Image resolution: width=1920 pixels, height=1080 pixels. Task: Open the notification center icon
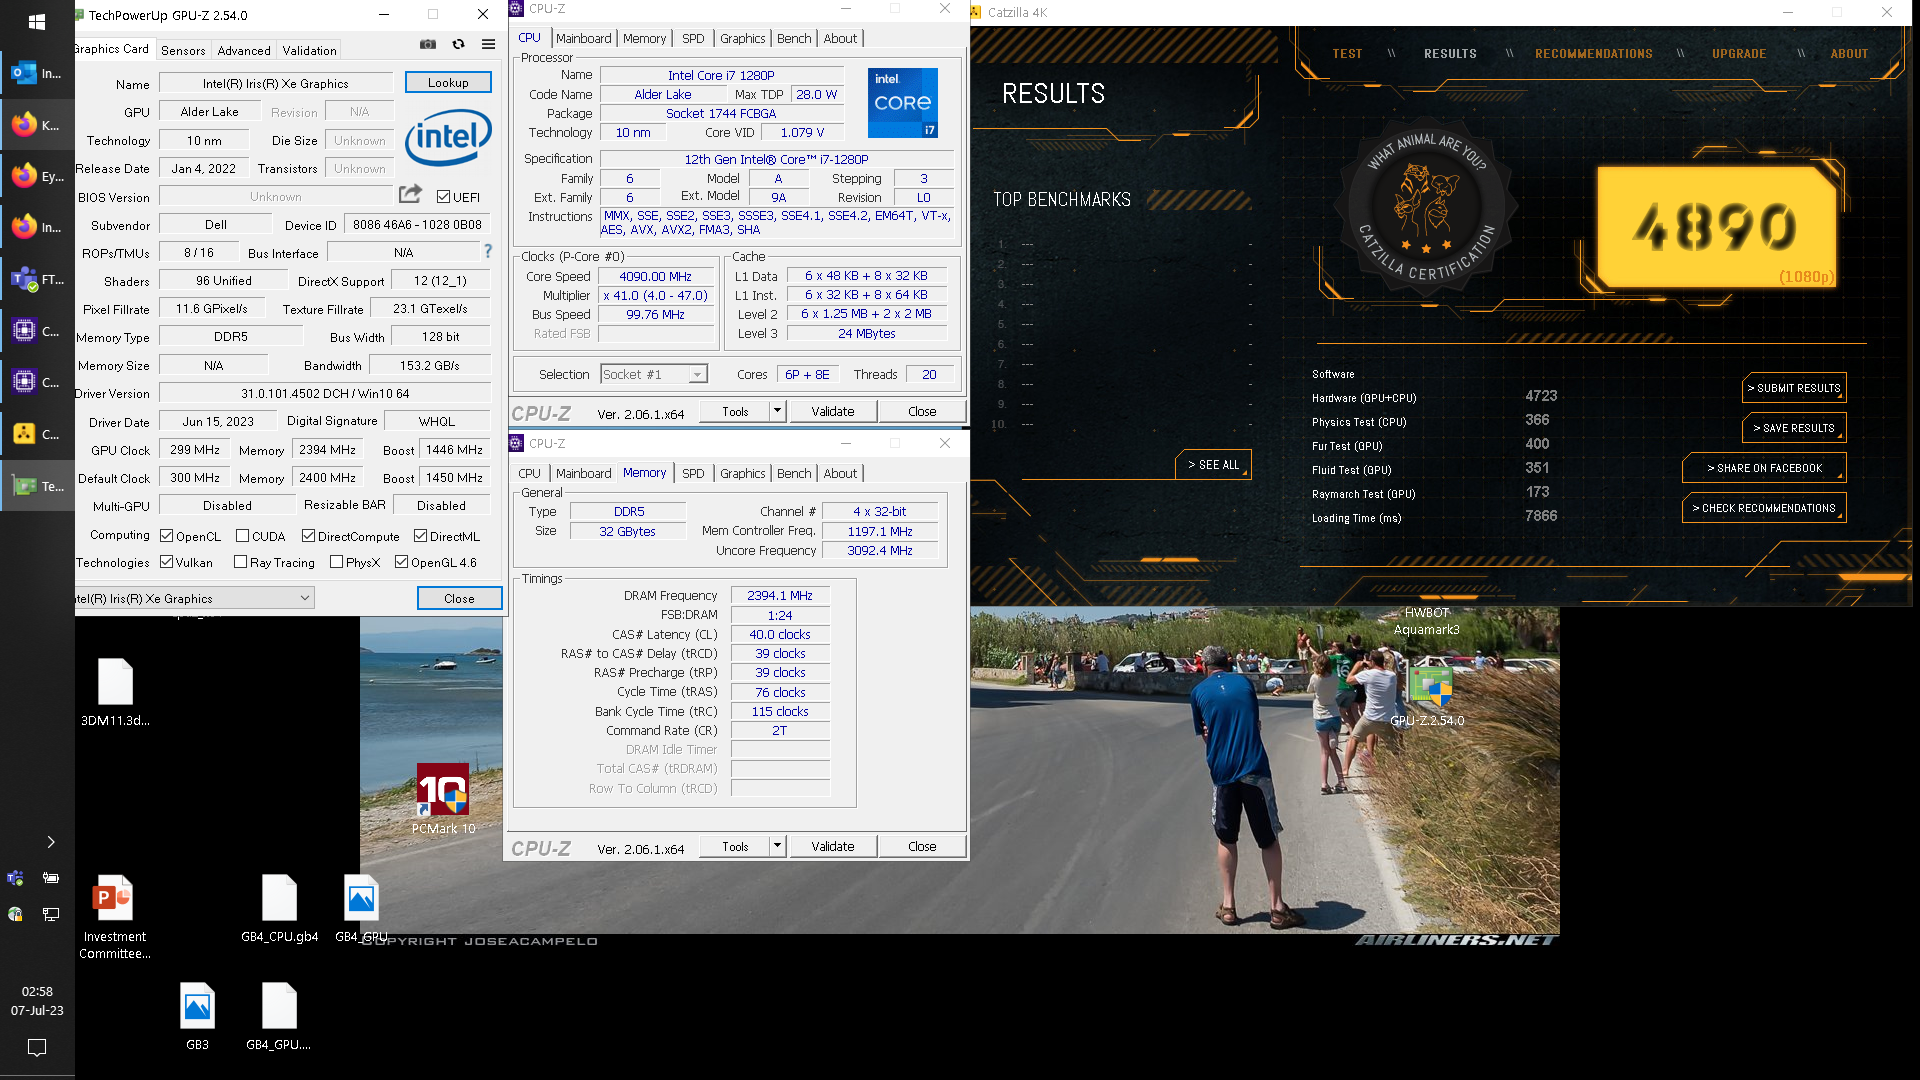point(37,1047)
